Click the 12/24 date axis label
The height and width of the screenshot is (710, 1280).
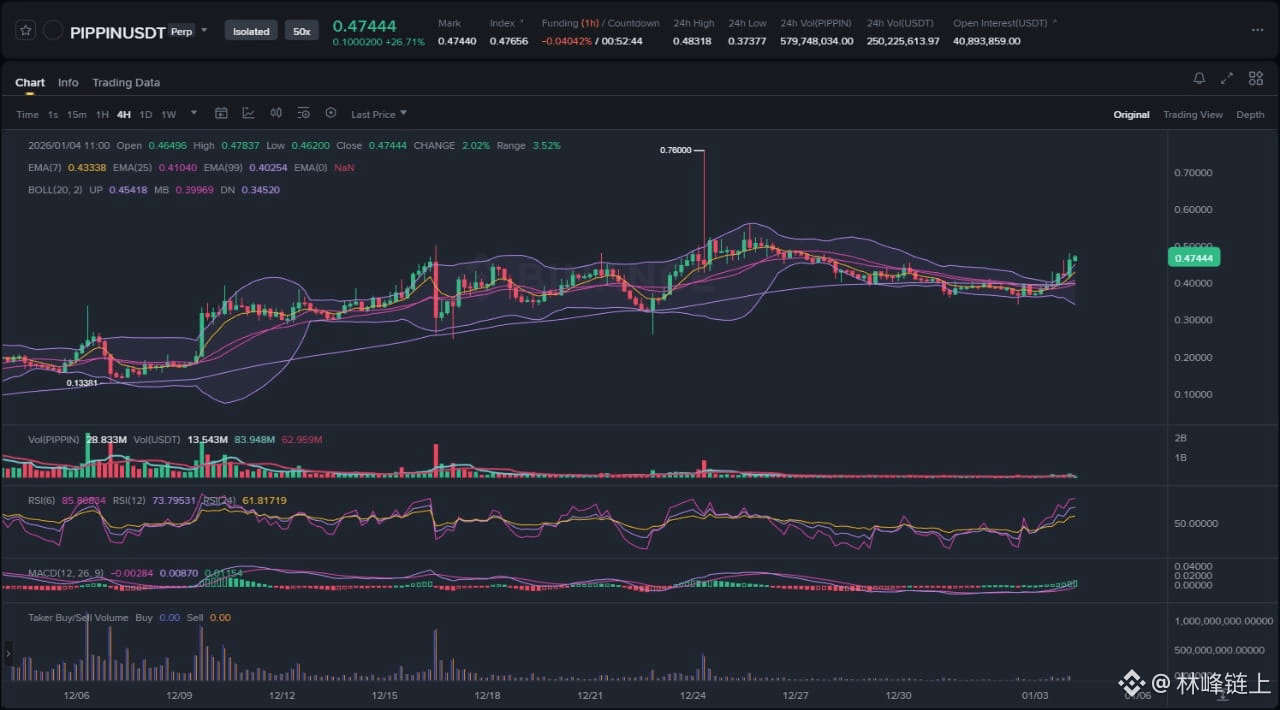(692, 695)
